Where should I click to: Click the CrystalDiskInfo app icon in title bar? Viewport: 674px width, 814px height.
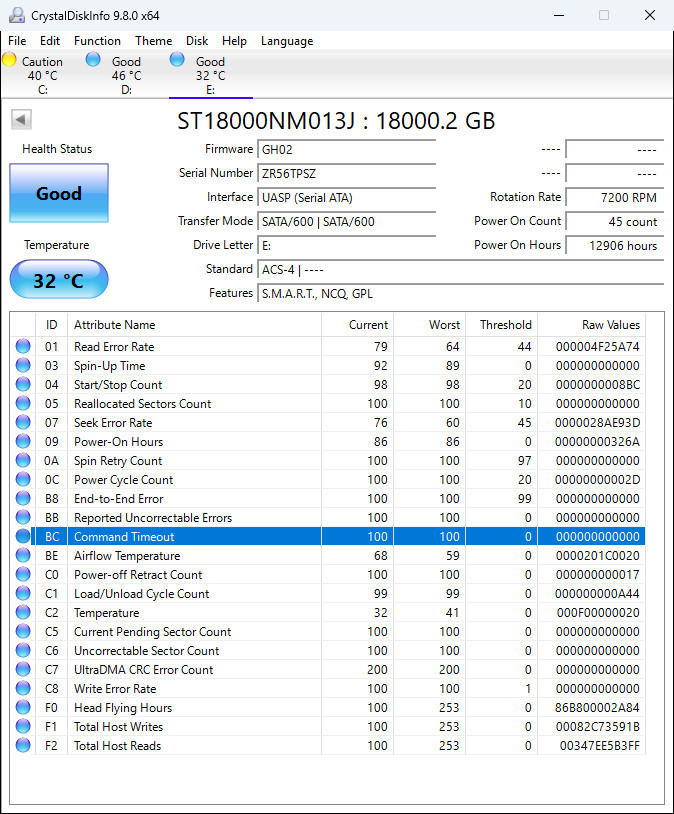17,15
